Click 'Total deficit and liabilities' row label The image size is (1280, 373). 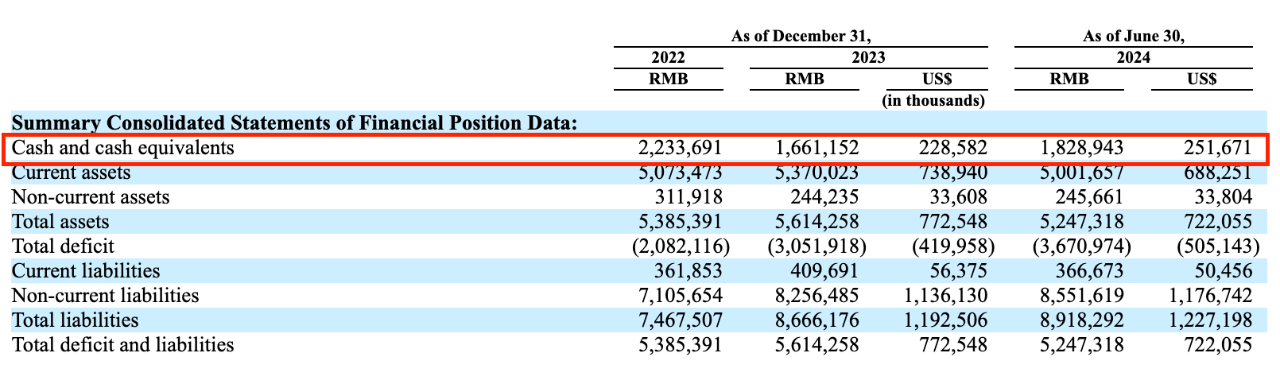point(123,344)
